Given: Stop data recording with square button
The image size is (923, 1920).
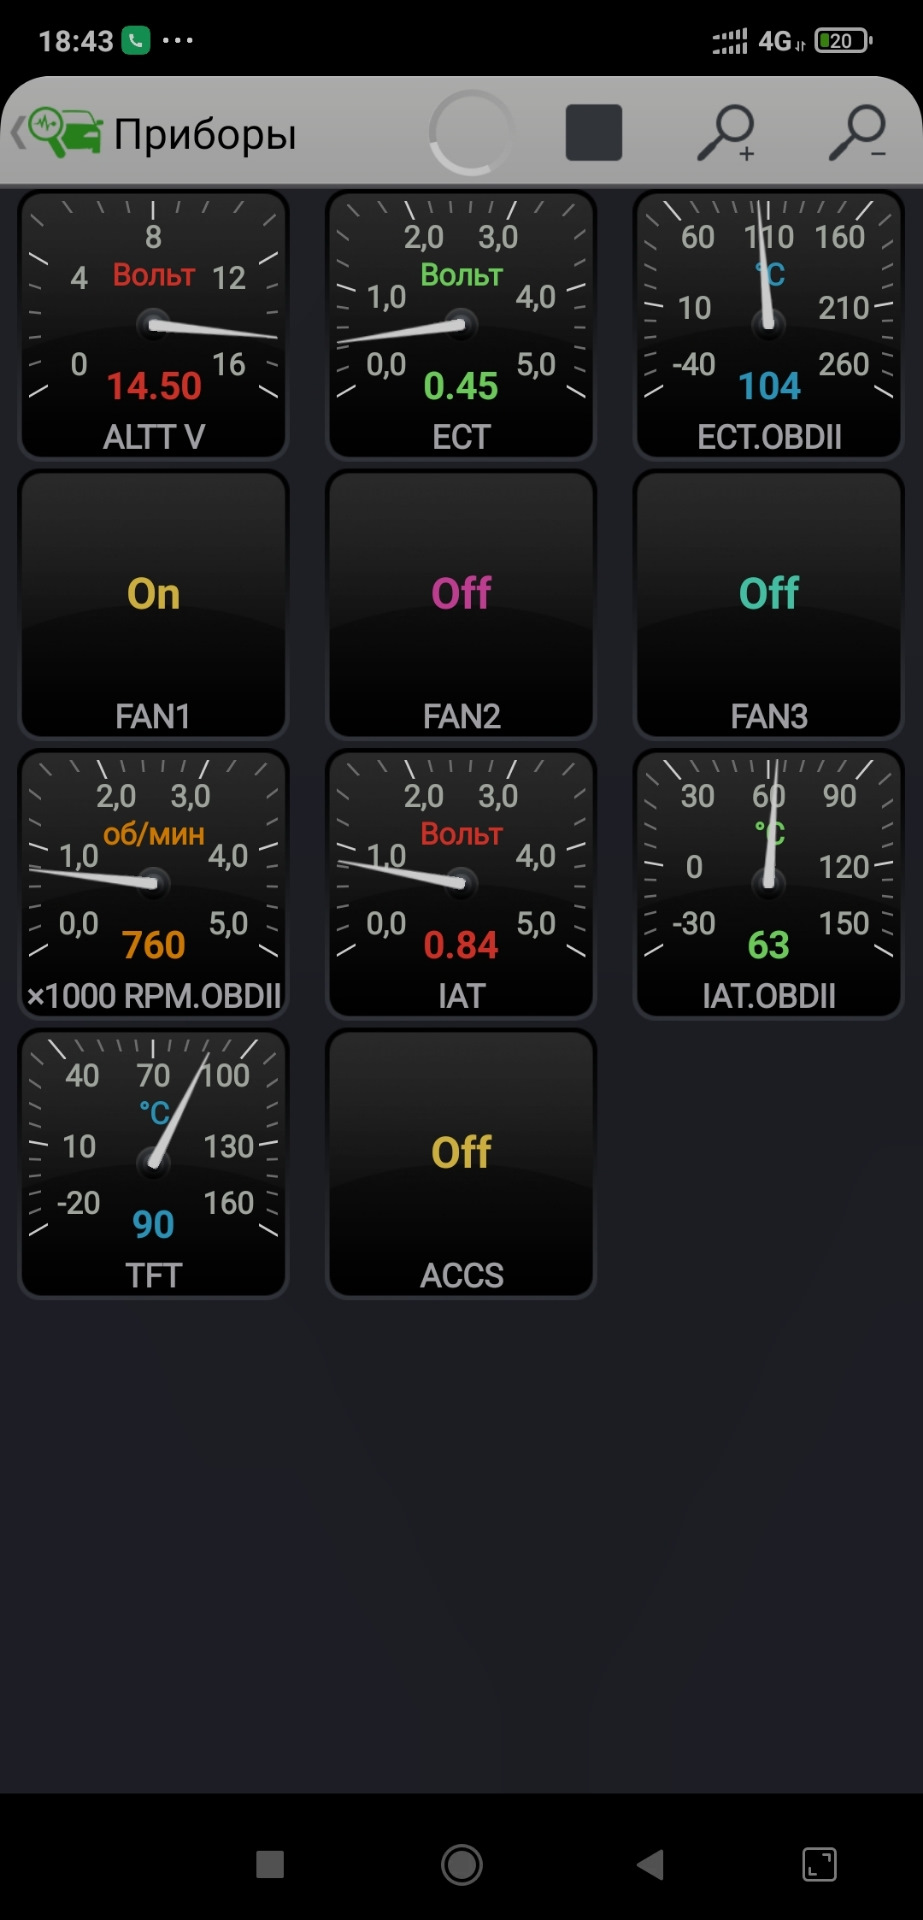Looking at the screenshot, I should click(x=594, y=133).
